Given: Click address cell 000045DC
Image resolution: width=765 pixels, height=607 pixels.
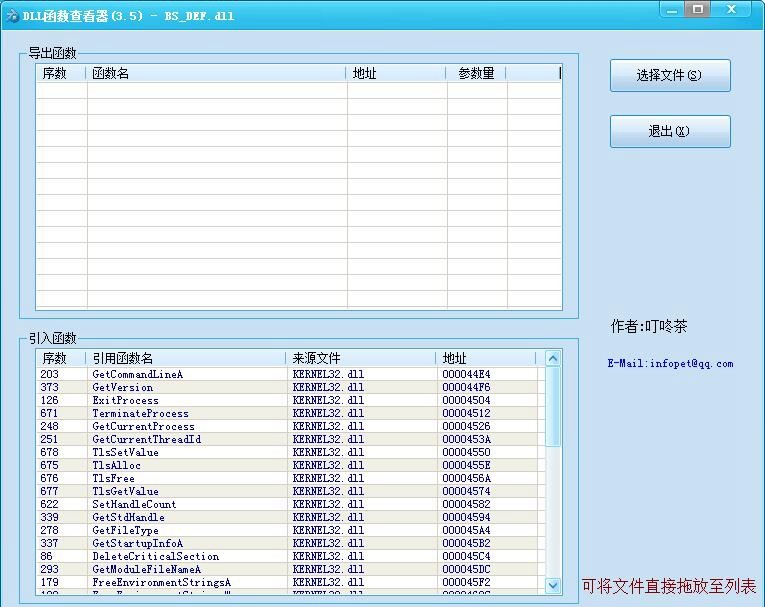Looking at the screenshot, I should 466,569.
